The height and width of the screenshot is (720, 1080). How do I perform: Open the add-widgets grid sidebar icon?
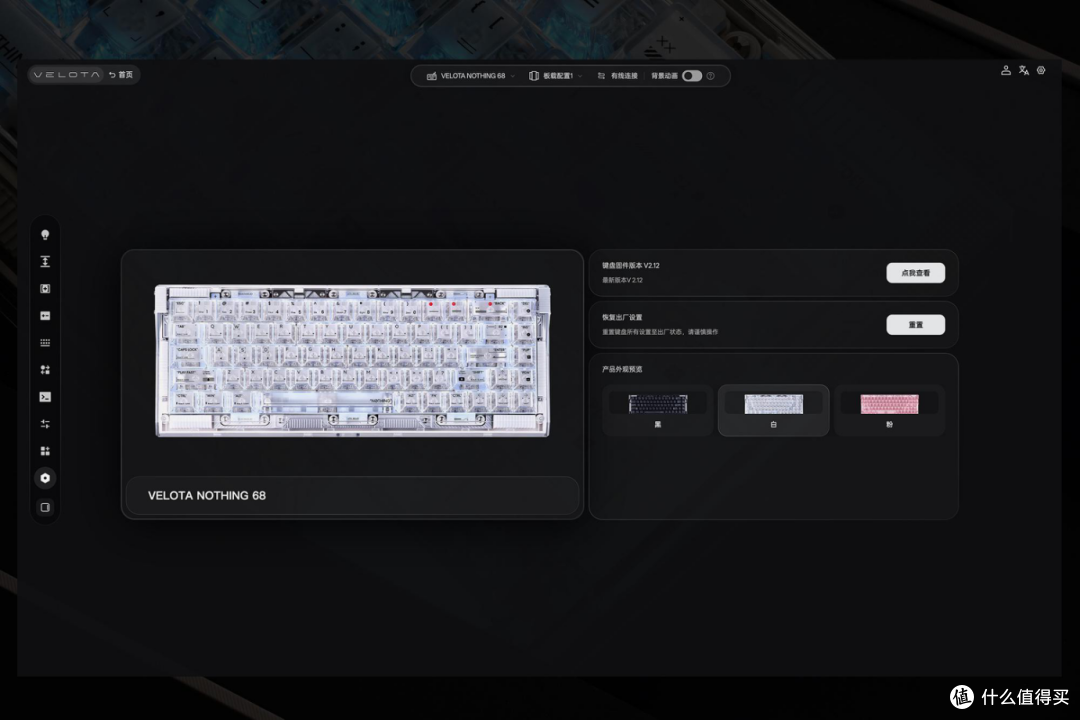pyautogui.click(x=45, y=451)
